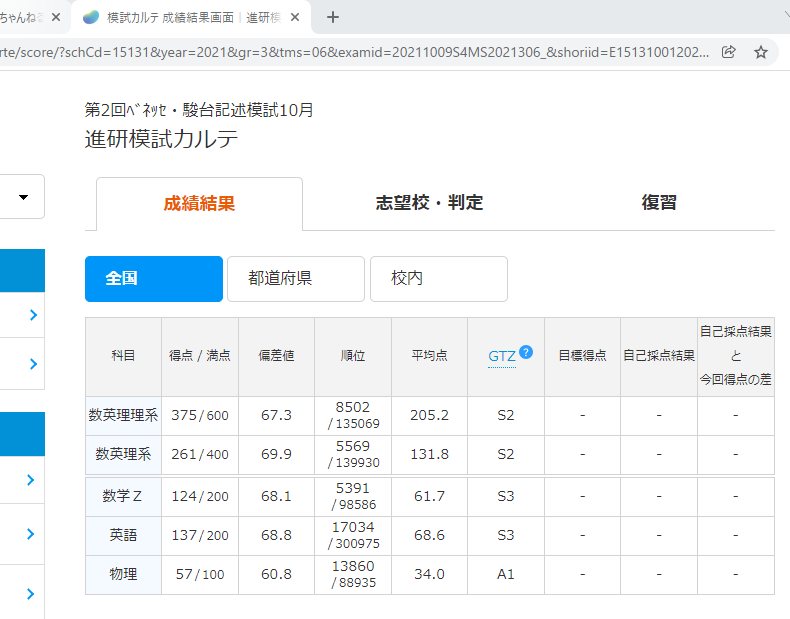The width and height of the screenshot is (790, 619).
Task: Click the rank 17034 / 300975
Action: click(353, 535)
